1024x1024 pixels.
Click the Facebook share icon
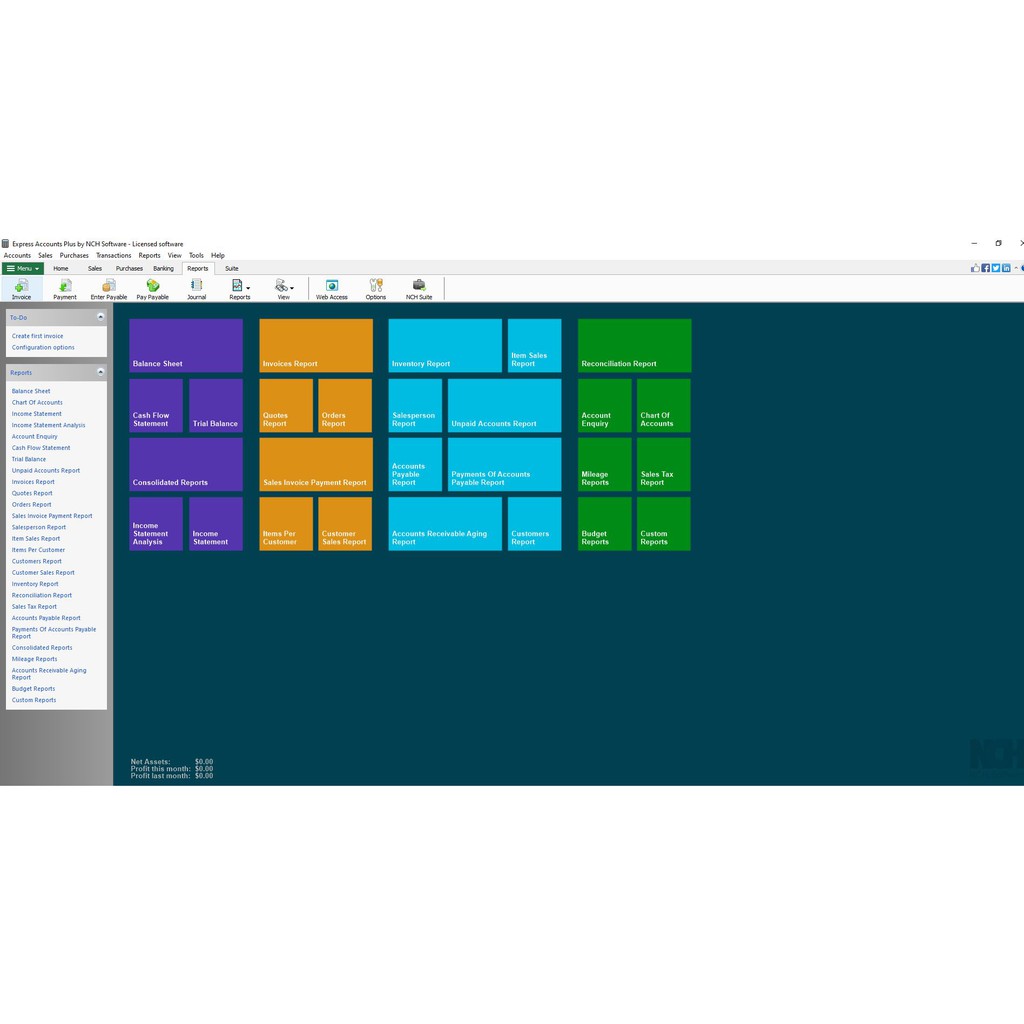(985, 268)
